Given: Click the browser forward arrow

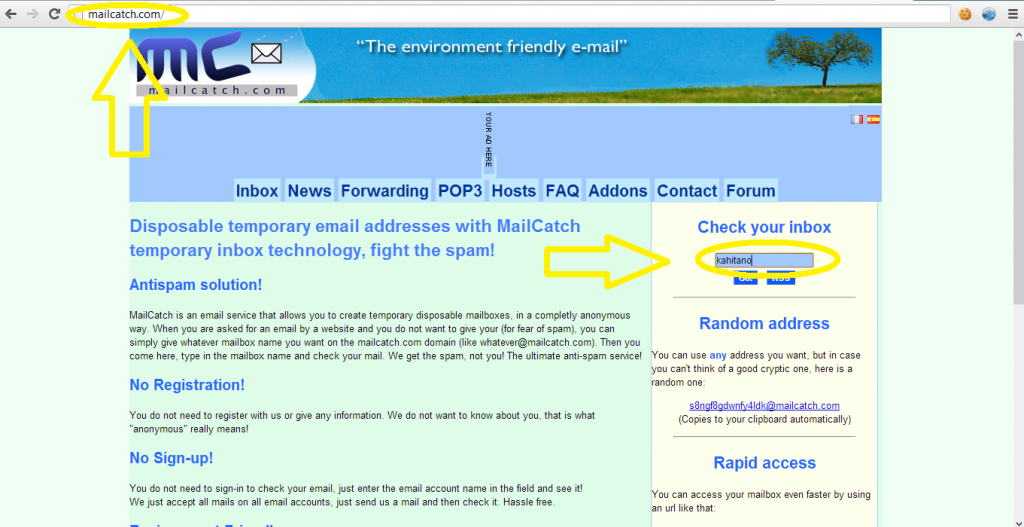Looking at the screenshot, I should pos(32,15).
